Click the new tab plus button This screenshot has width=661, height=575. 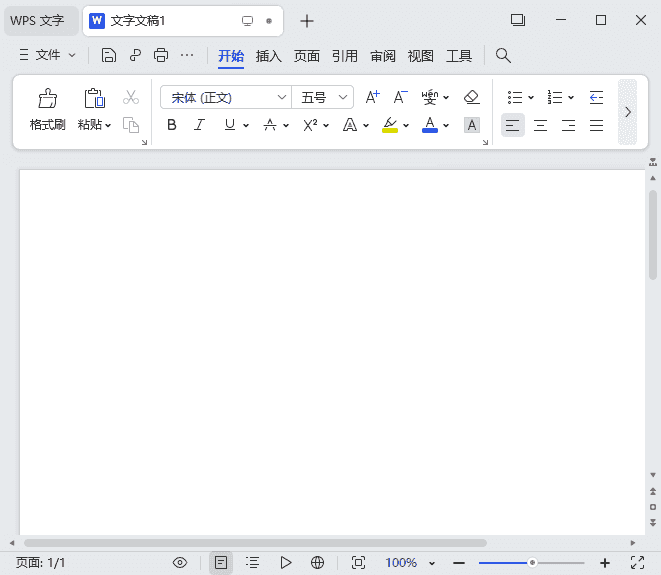[x=307, y=20]
